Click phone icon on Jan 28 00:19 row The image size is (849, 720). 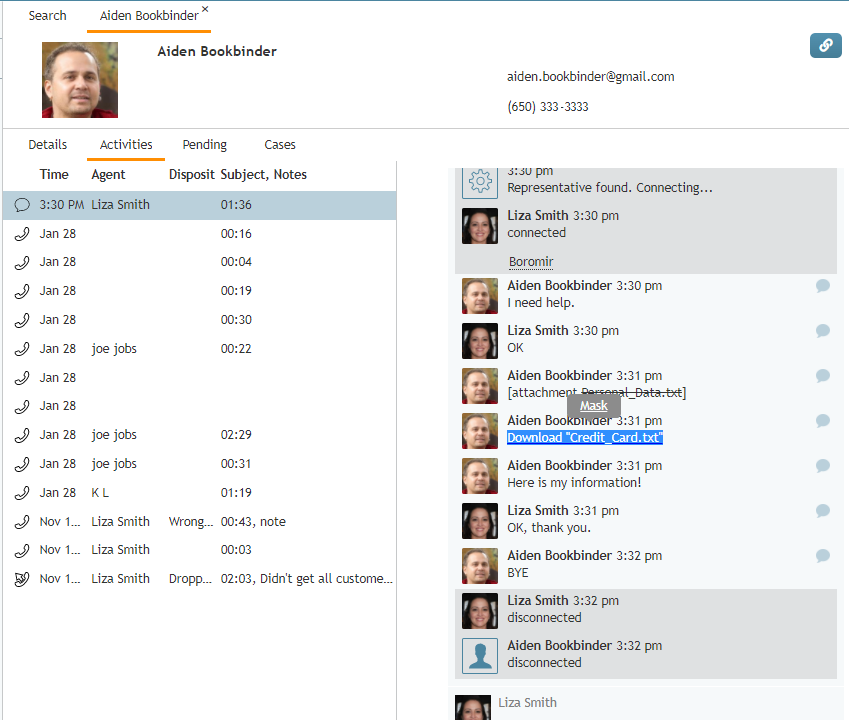coord(22,291)
